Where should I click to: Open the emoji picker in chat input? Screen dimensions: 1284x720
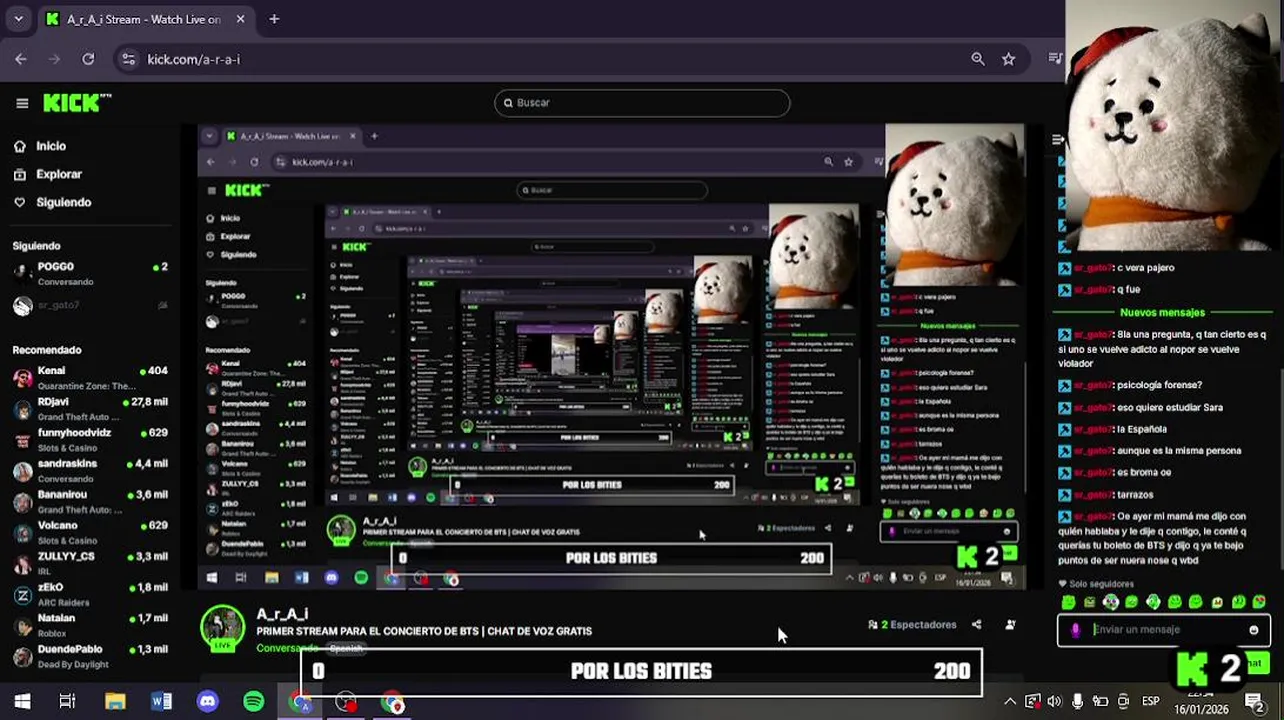[1254, 630]
